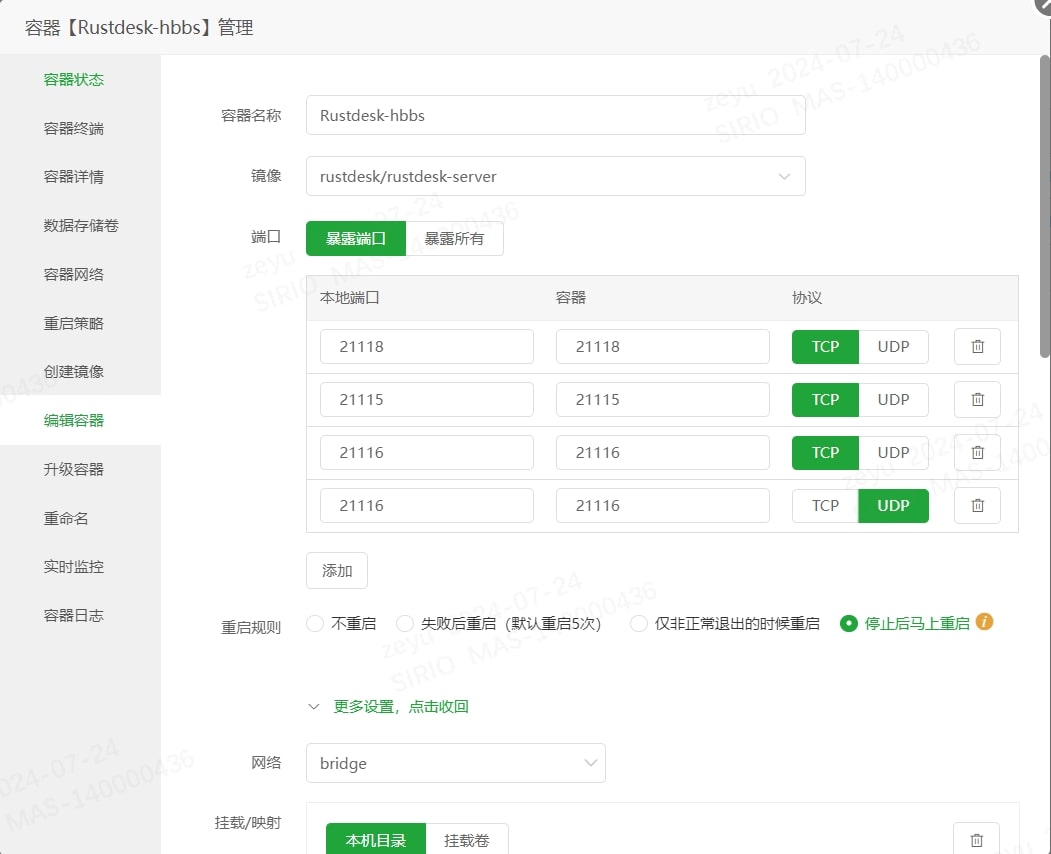
Task: Select 挂载卷 mount type
Action: click(467, 840)
